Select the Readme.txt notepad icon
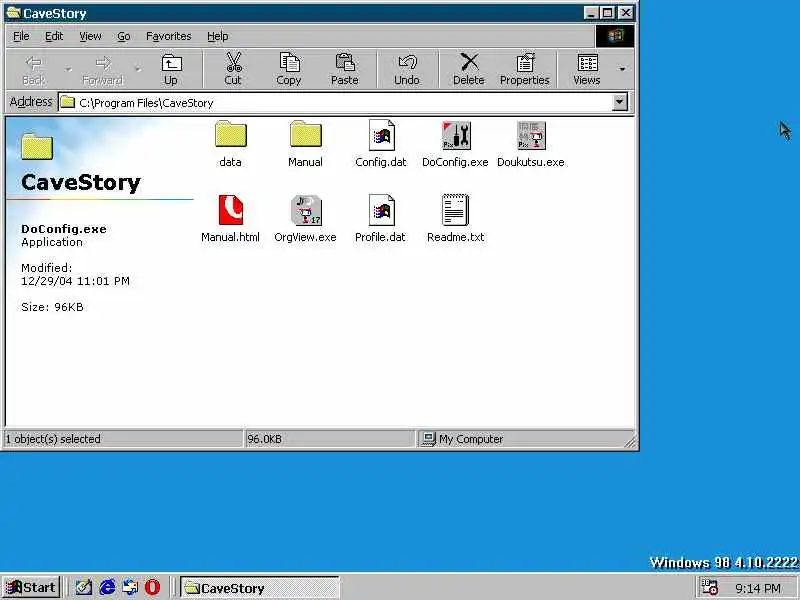This screenshot has height=600, width=800. 456,210
